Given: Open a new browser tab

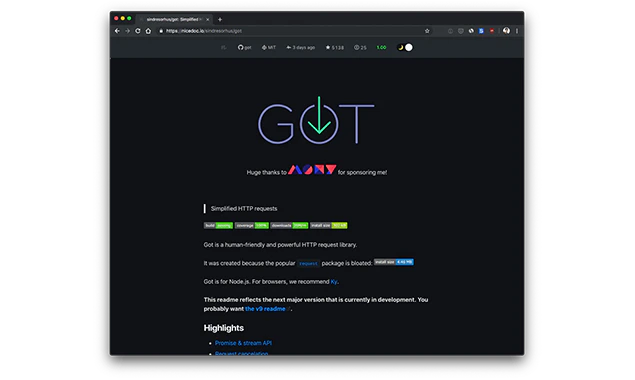Looking at the screenshot, I should (220, 19).
